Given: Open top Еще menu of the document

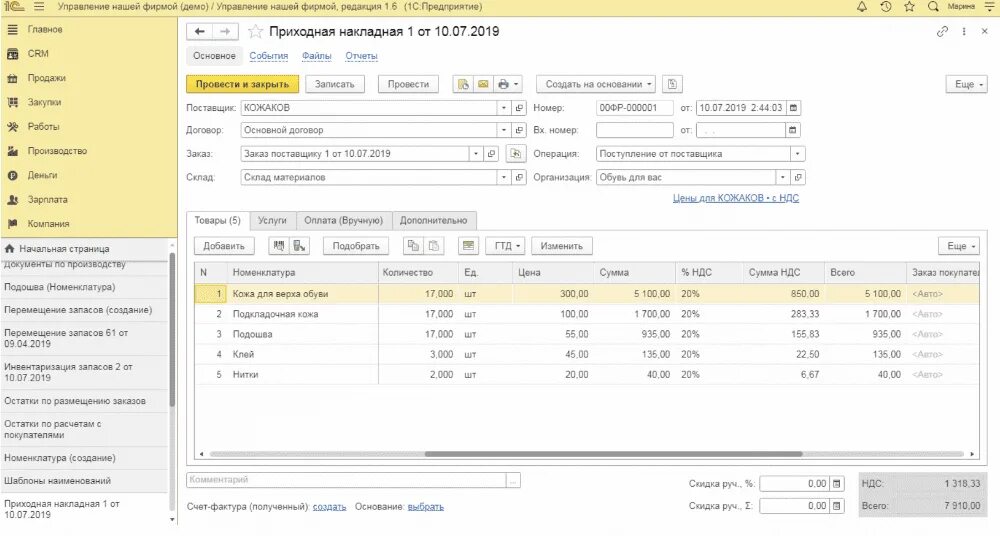Looking at the screenshot, I should coord(967,84).
